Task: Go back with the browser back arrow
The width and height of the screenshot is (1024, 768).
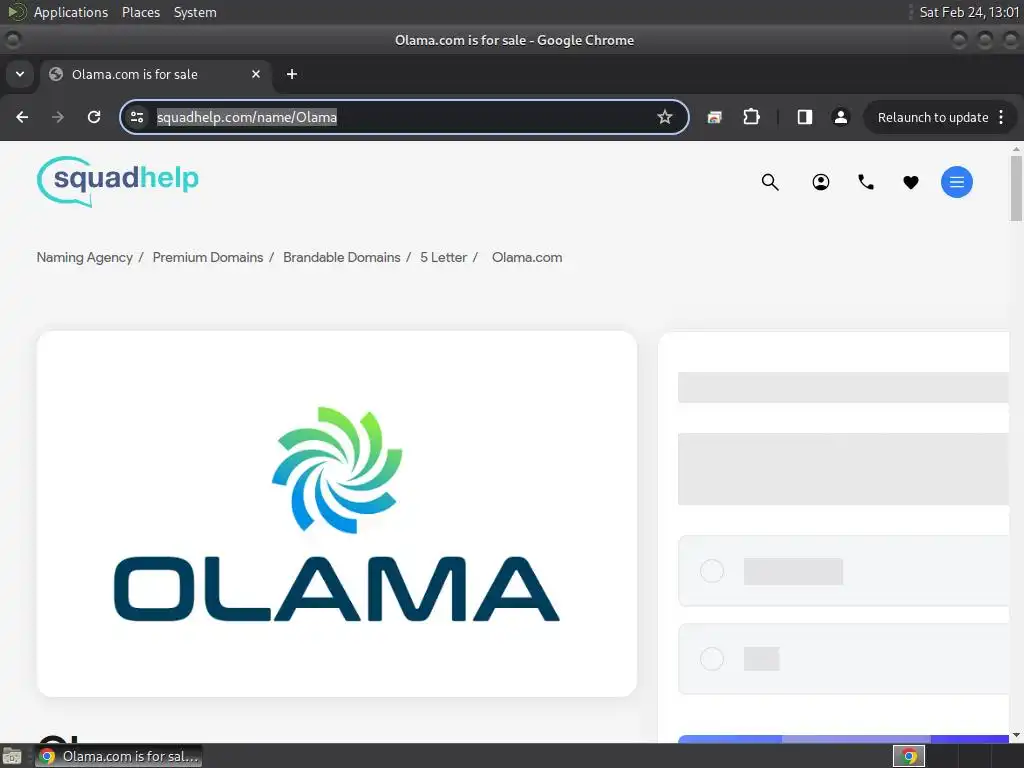Action: point(22,117)
